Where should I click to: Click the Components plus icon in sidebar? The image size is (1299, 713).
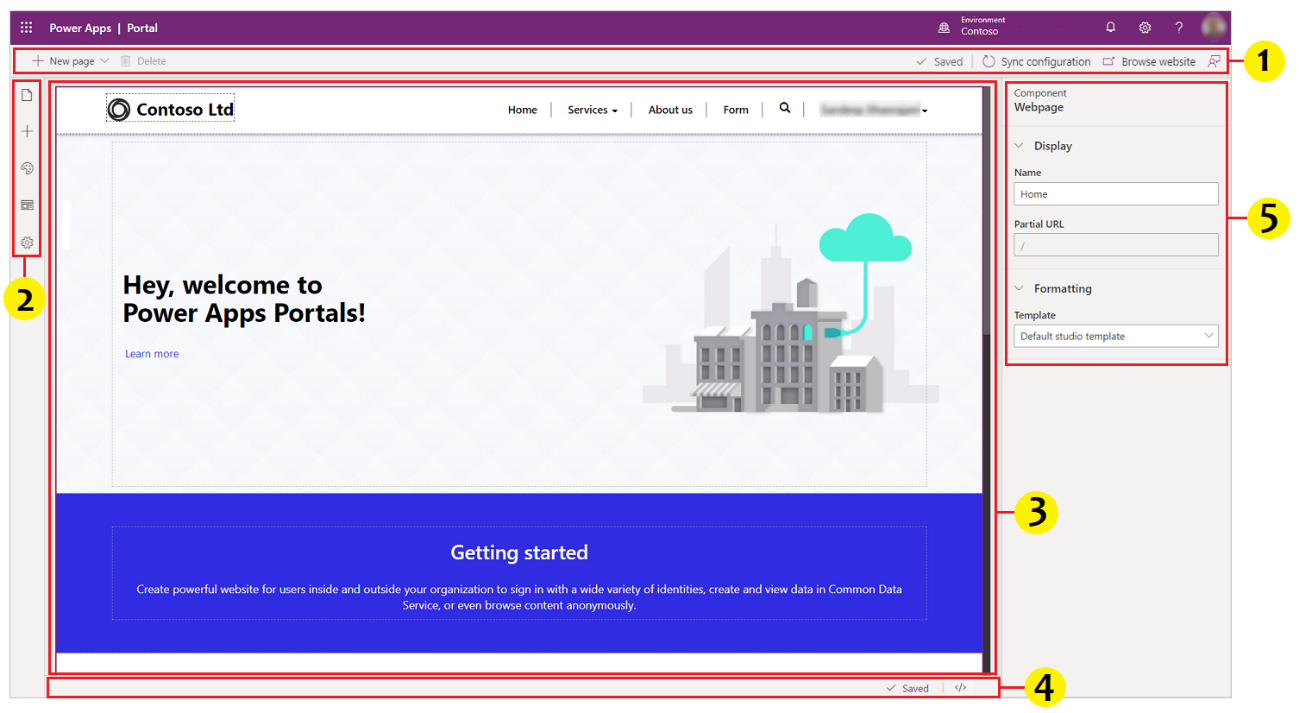pos(27,132)
